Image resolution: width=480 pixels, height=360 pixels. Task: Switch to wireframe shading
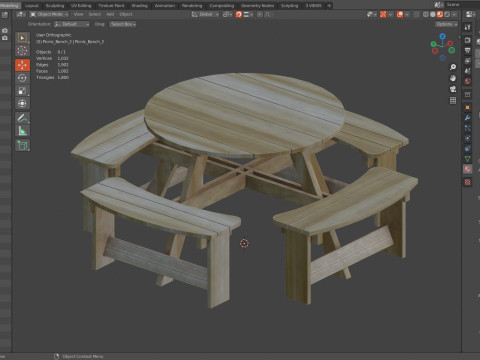click(x=426, y=14)
